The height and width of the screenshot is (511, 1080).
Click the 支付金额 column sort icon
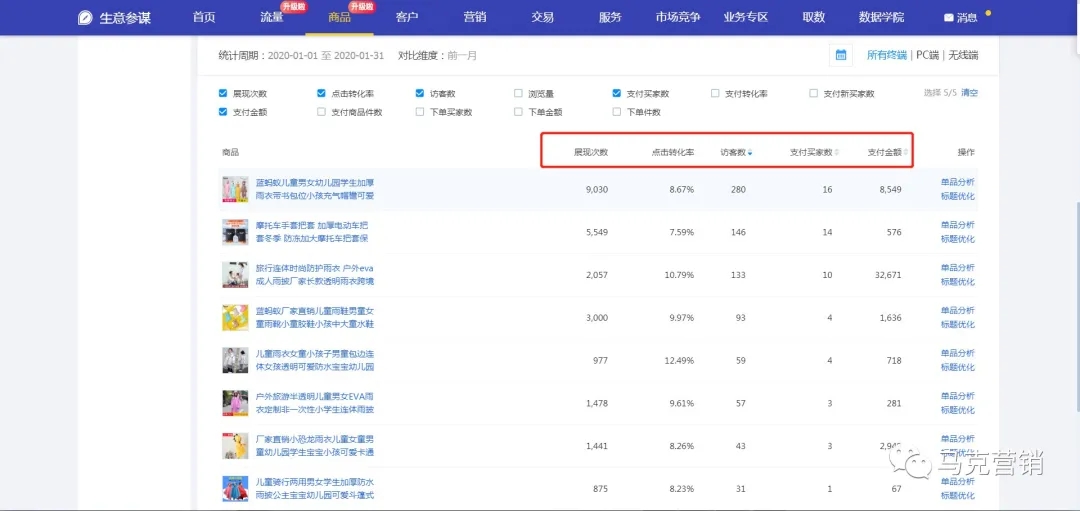907,153
